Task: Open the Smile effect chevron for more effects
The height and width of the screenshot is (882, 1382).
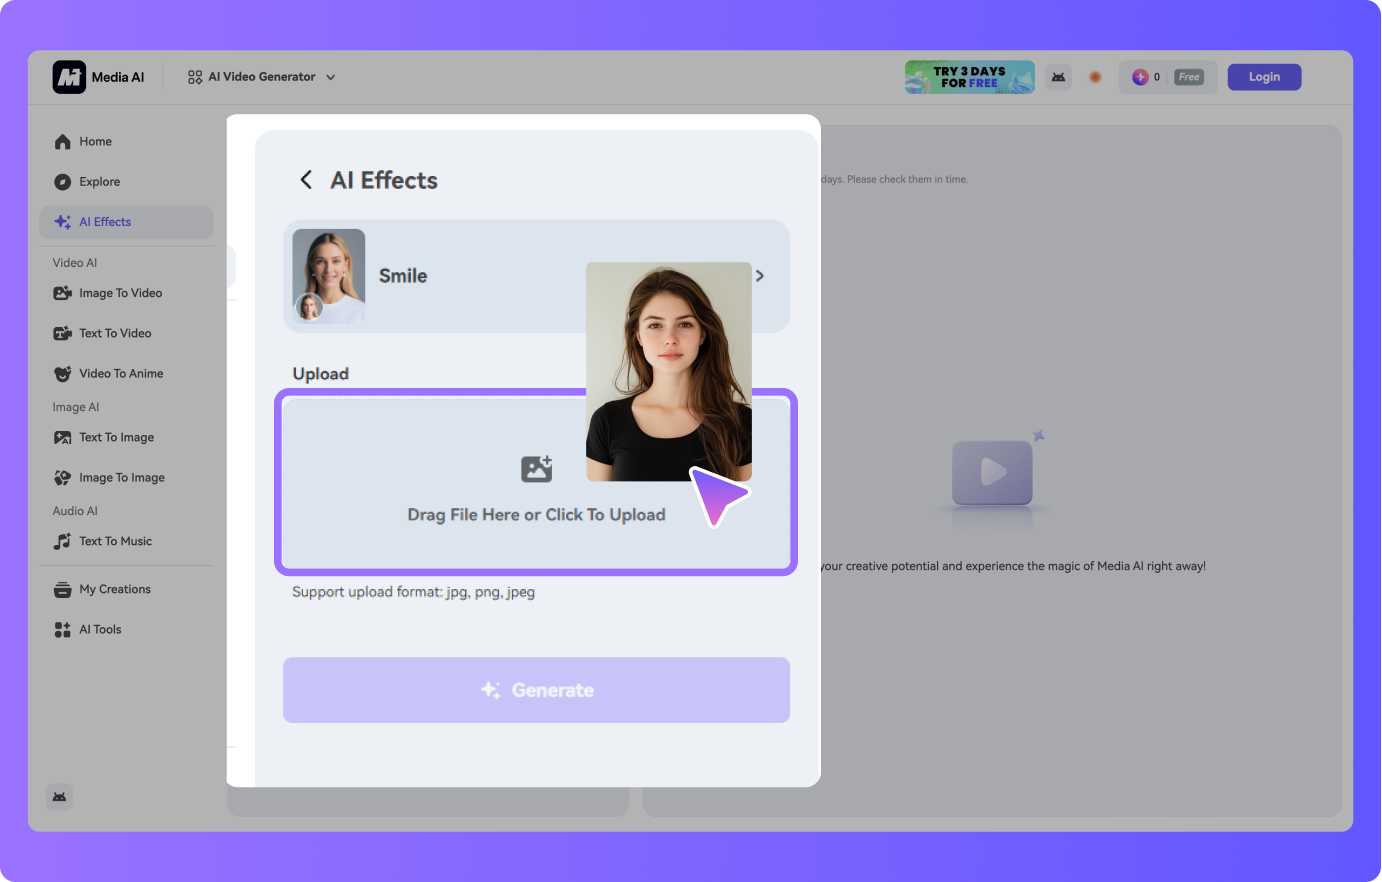Action: (760, 275)
